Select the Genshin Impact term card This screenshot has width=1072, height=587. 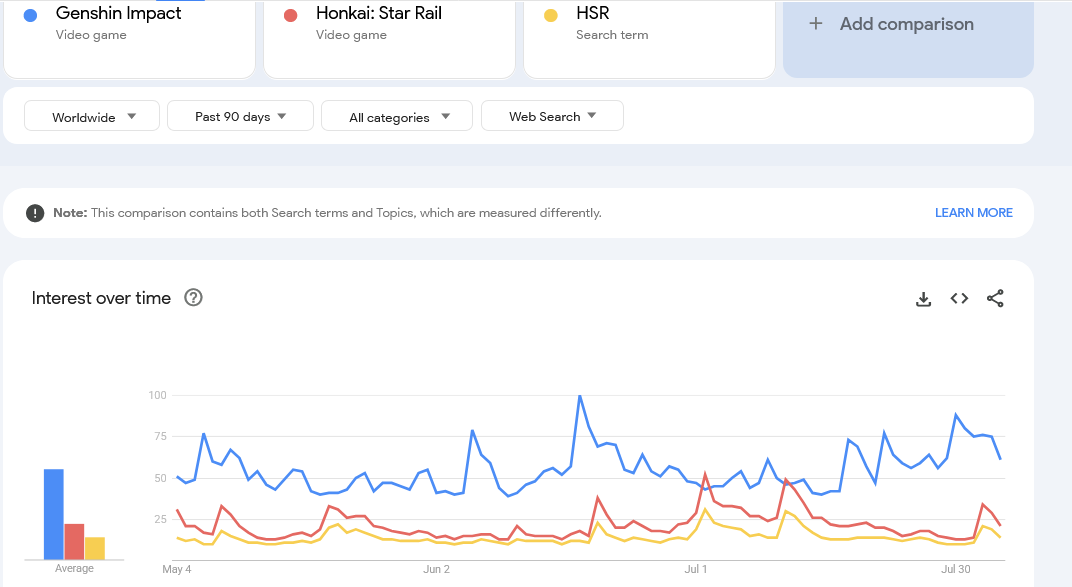pos(129,39)
